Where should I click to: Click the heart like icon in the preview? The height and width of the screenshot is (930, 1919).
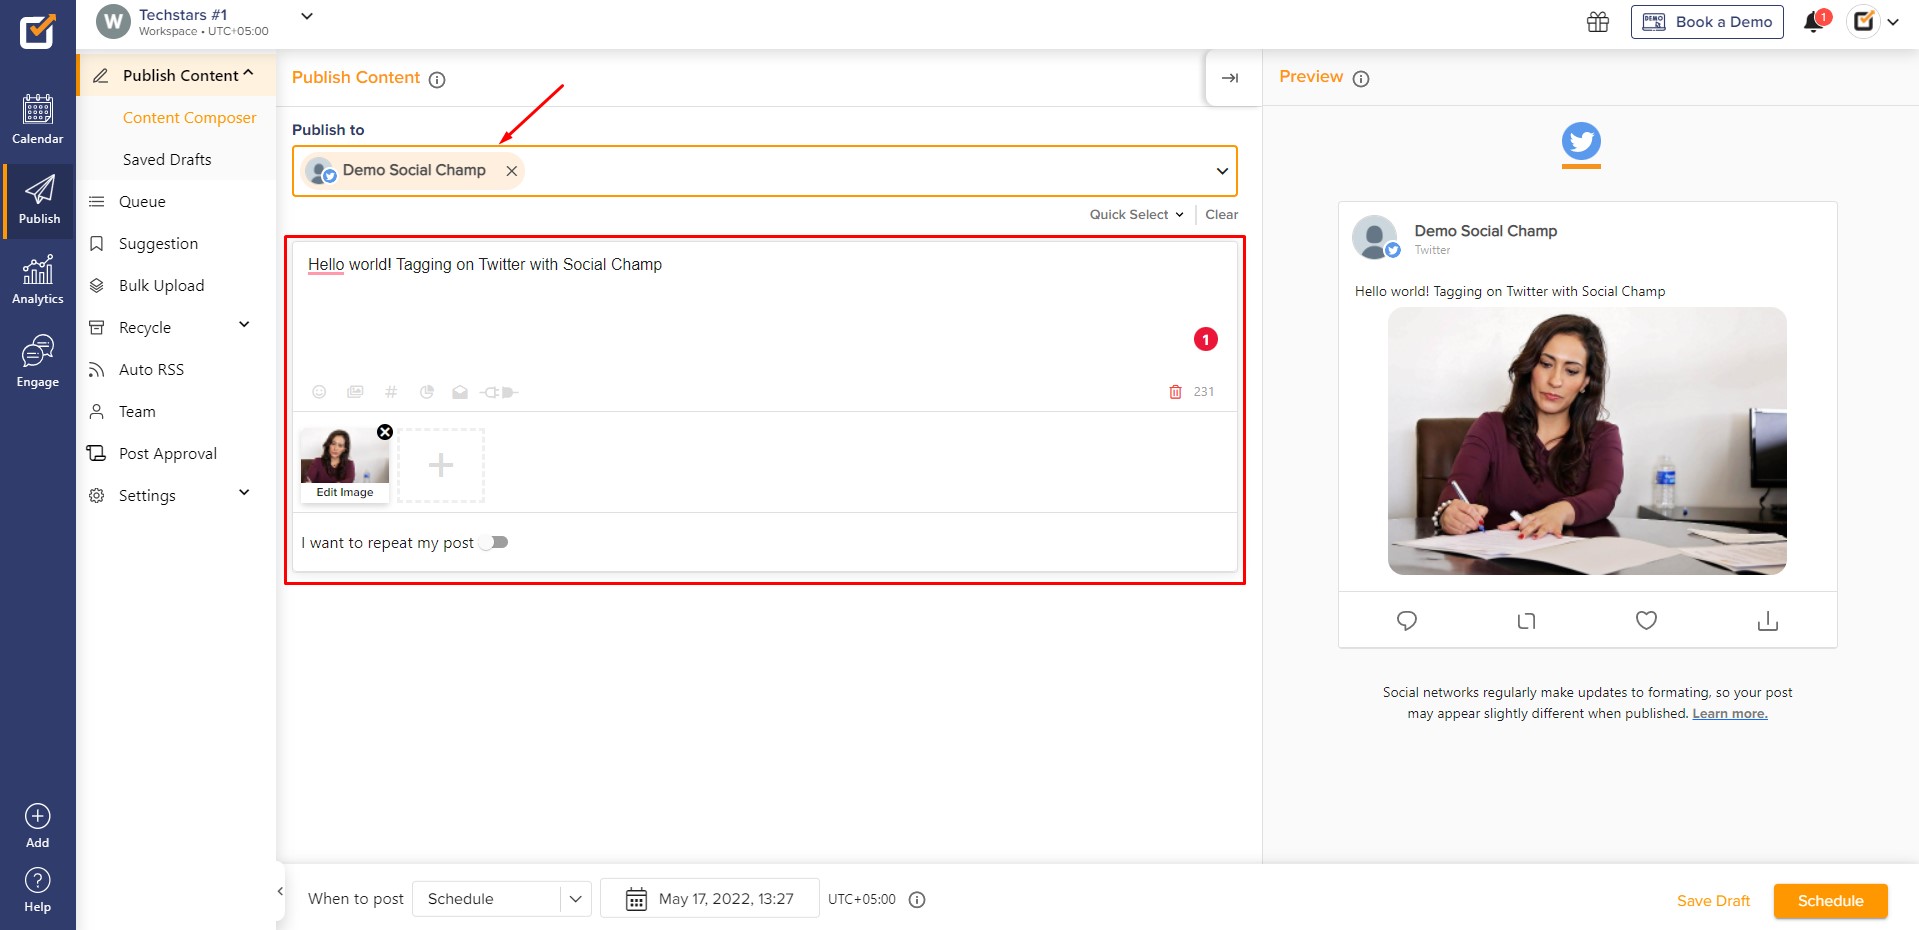(1646, 620)
